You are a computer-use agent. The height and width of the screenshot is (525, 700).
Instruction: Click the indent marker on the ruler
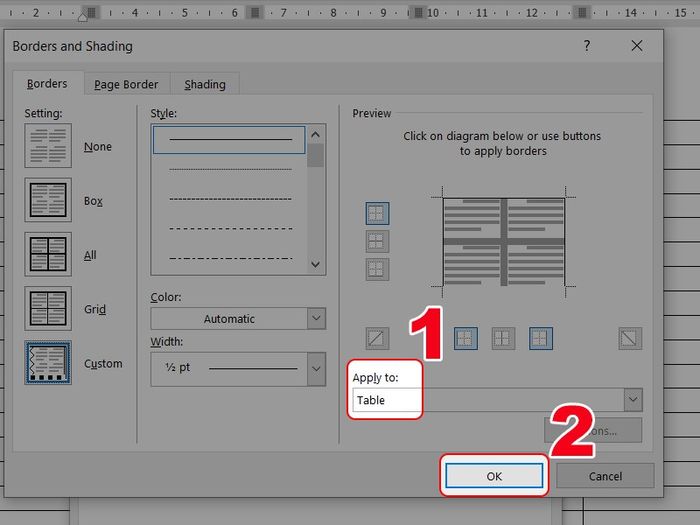click(x=83, y=17)
